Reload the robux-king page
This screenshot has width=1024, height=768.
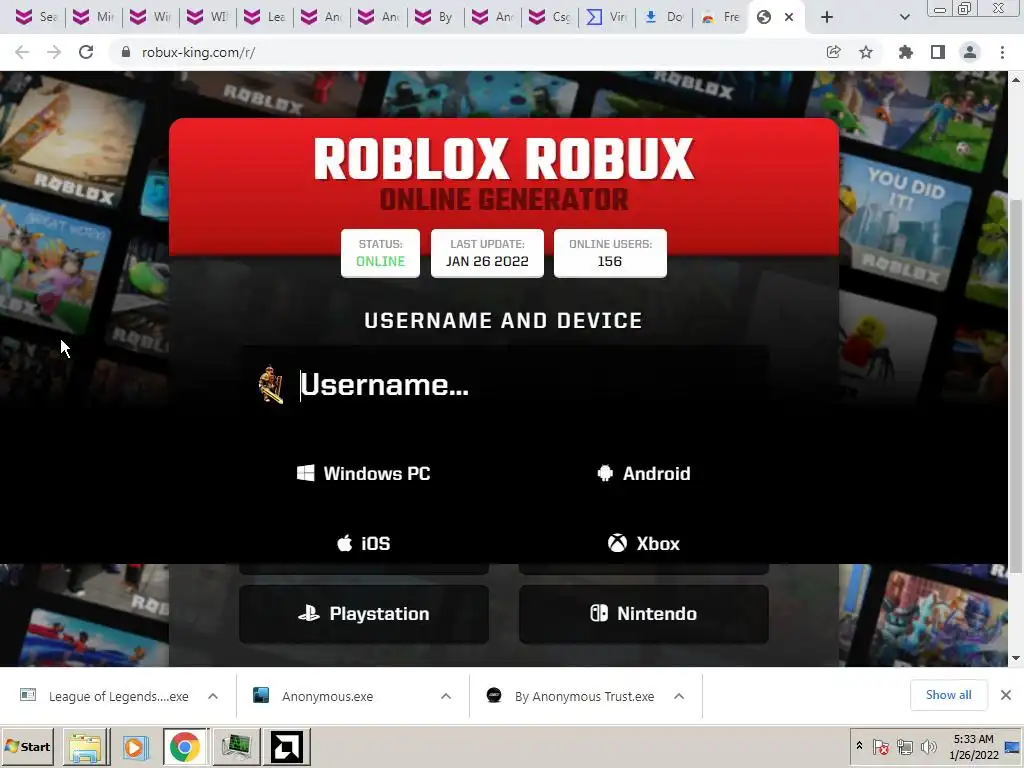[86, 52]
